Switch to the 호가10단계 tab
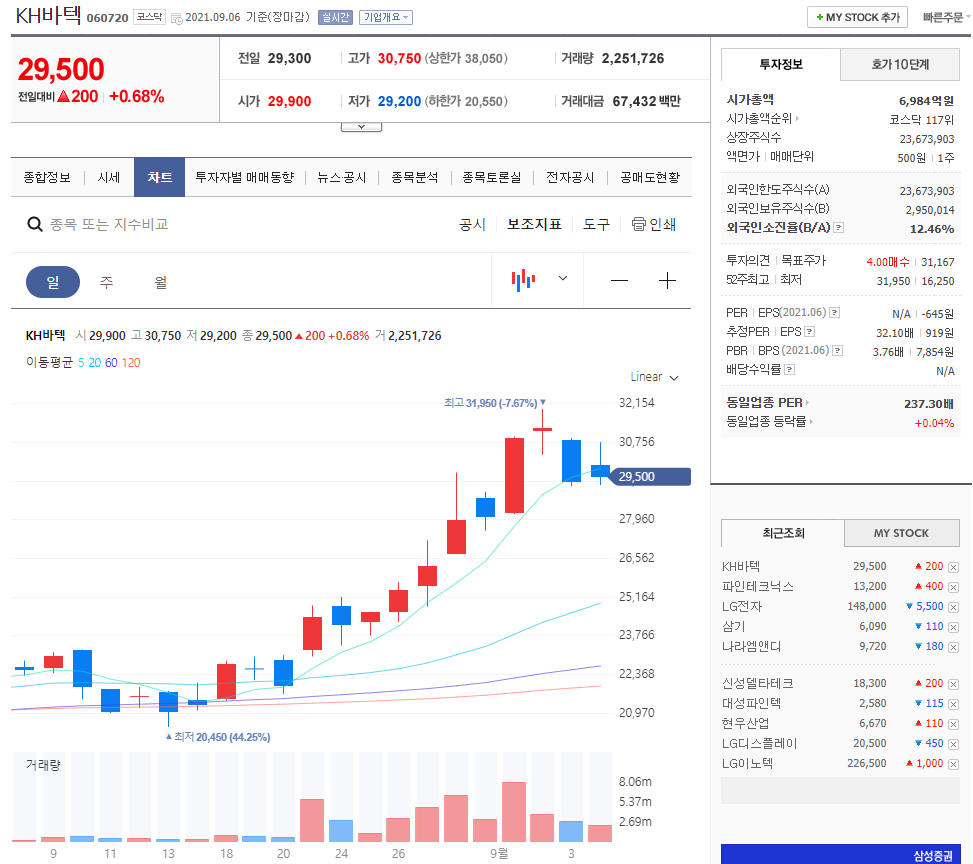The width and height of the screenshot is (973, 864). pos(900,65)
